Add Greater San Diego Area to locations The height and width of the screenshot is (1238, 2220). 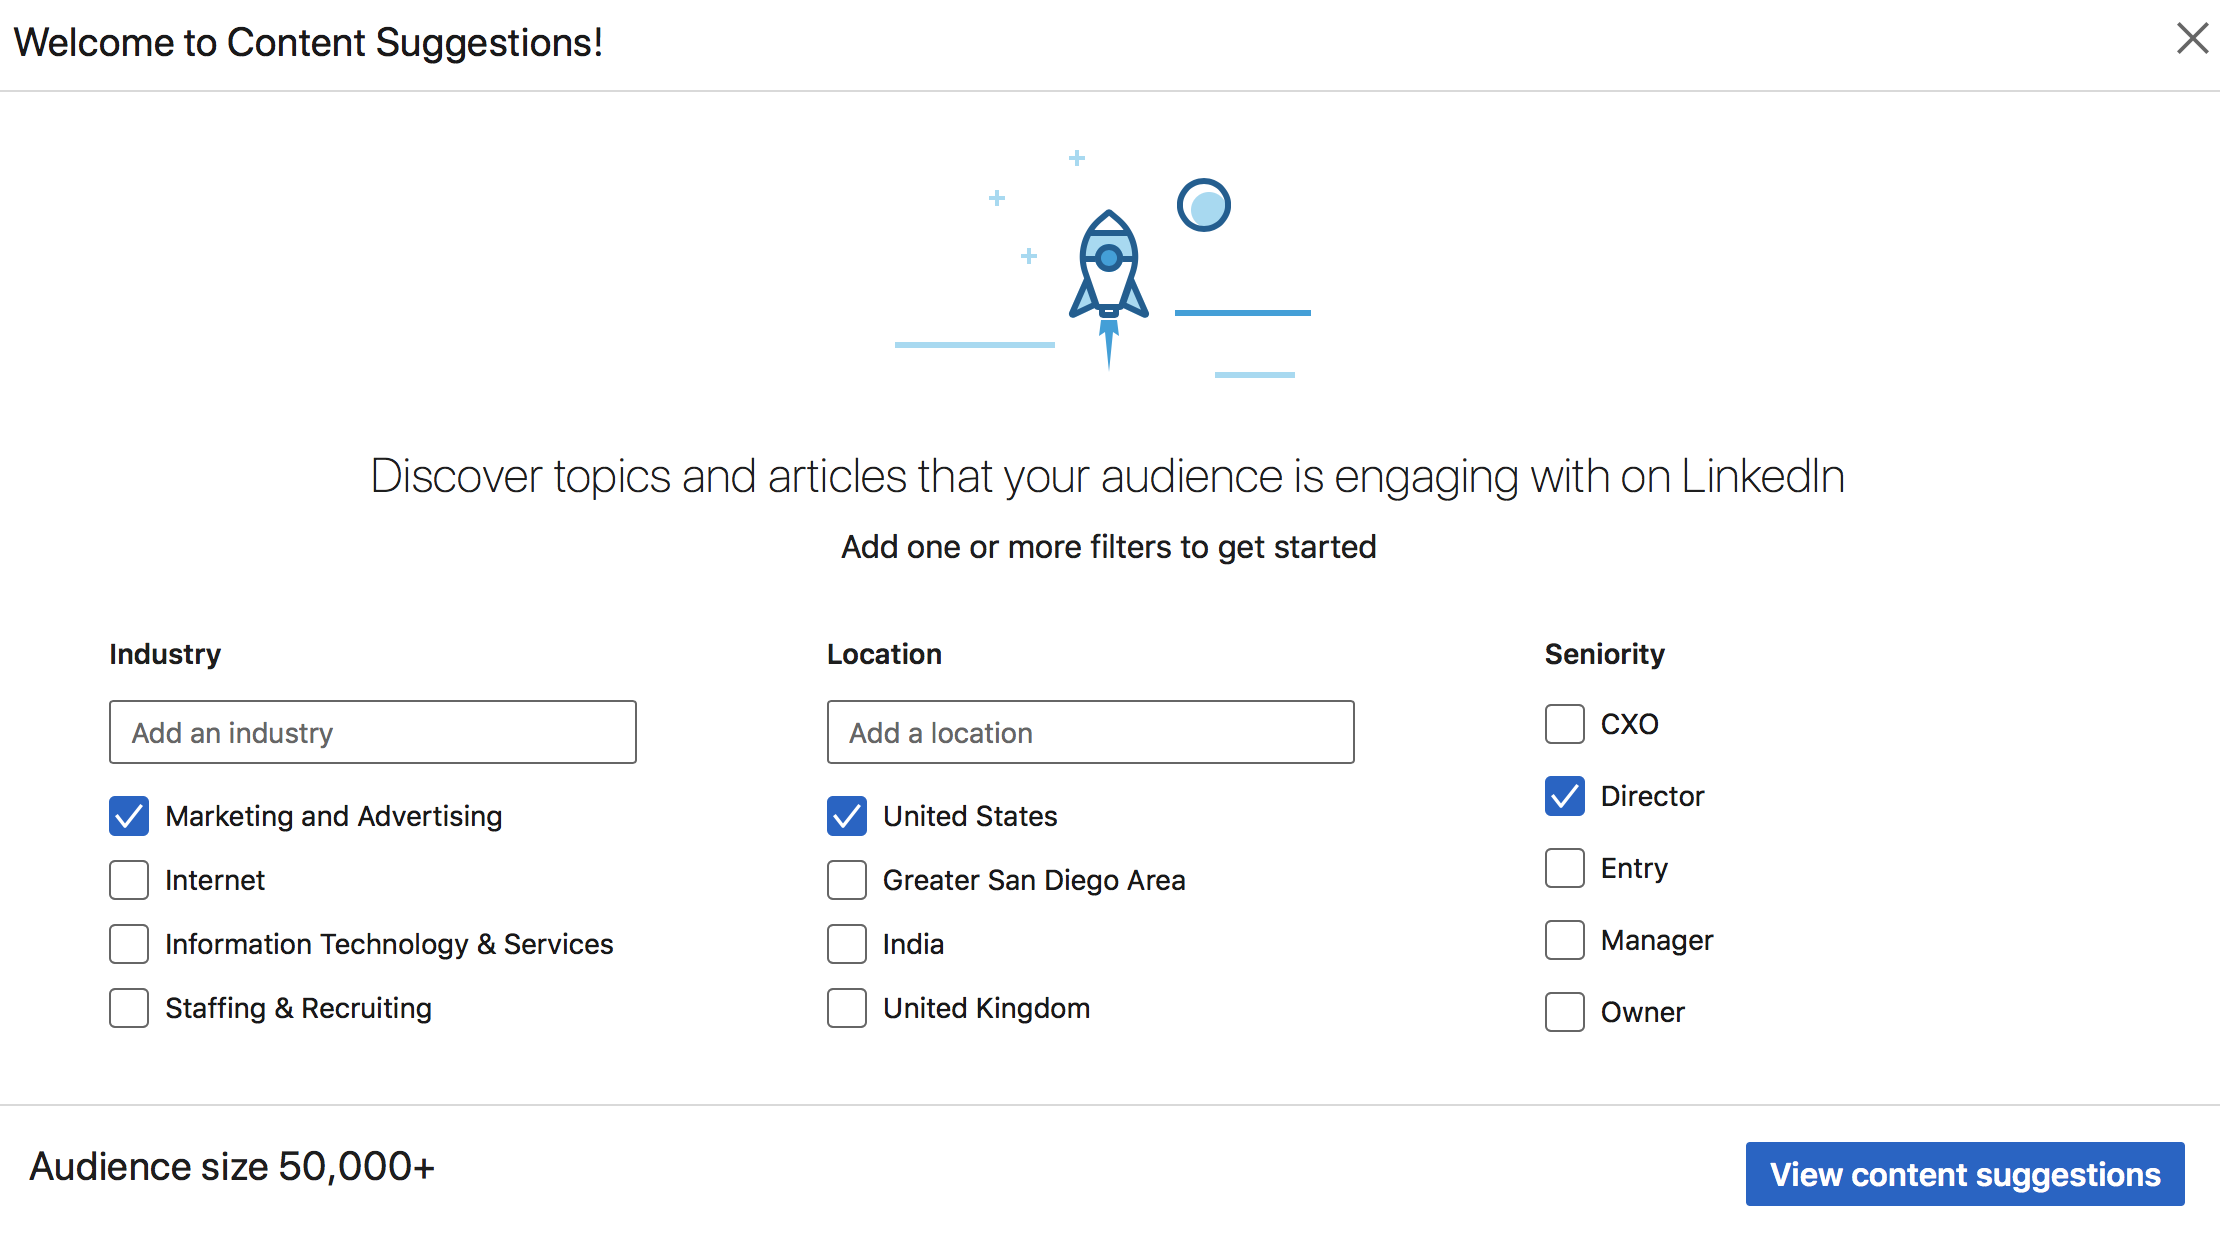[846, 880]
